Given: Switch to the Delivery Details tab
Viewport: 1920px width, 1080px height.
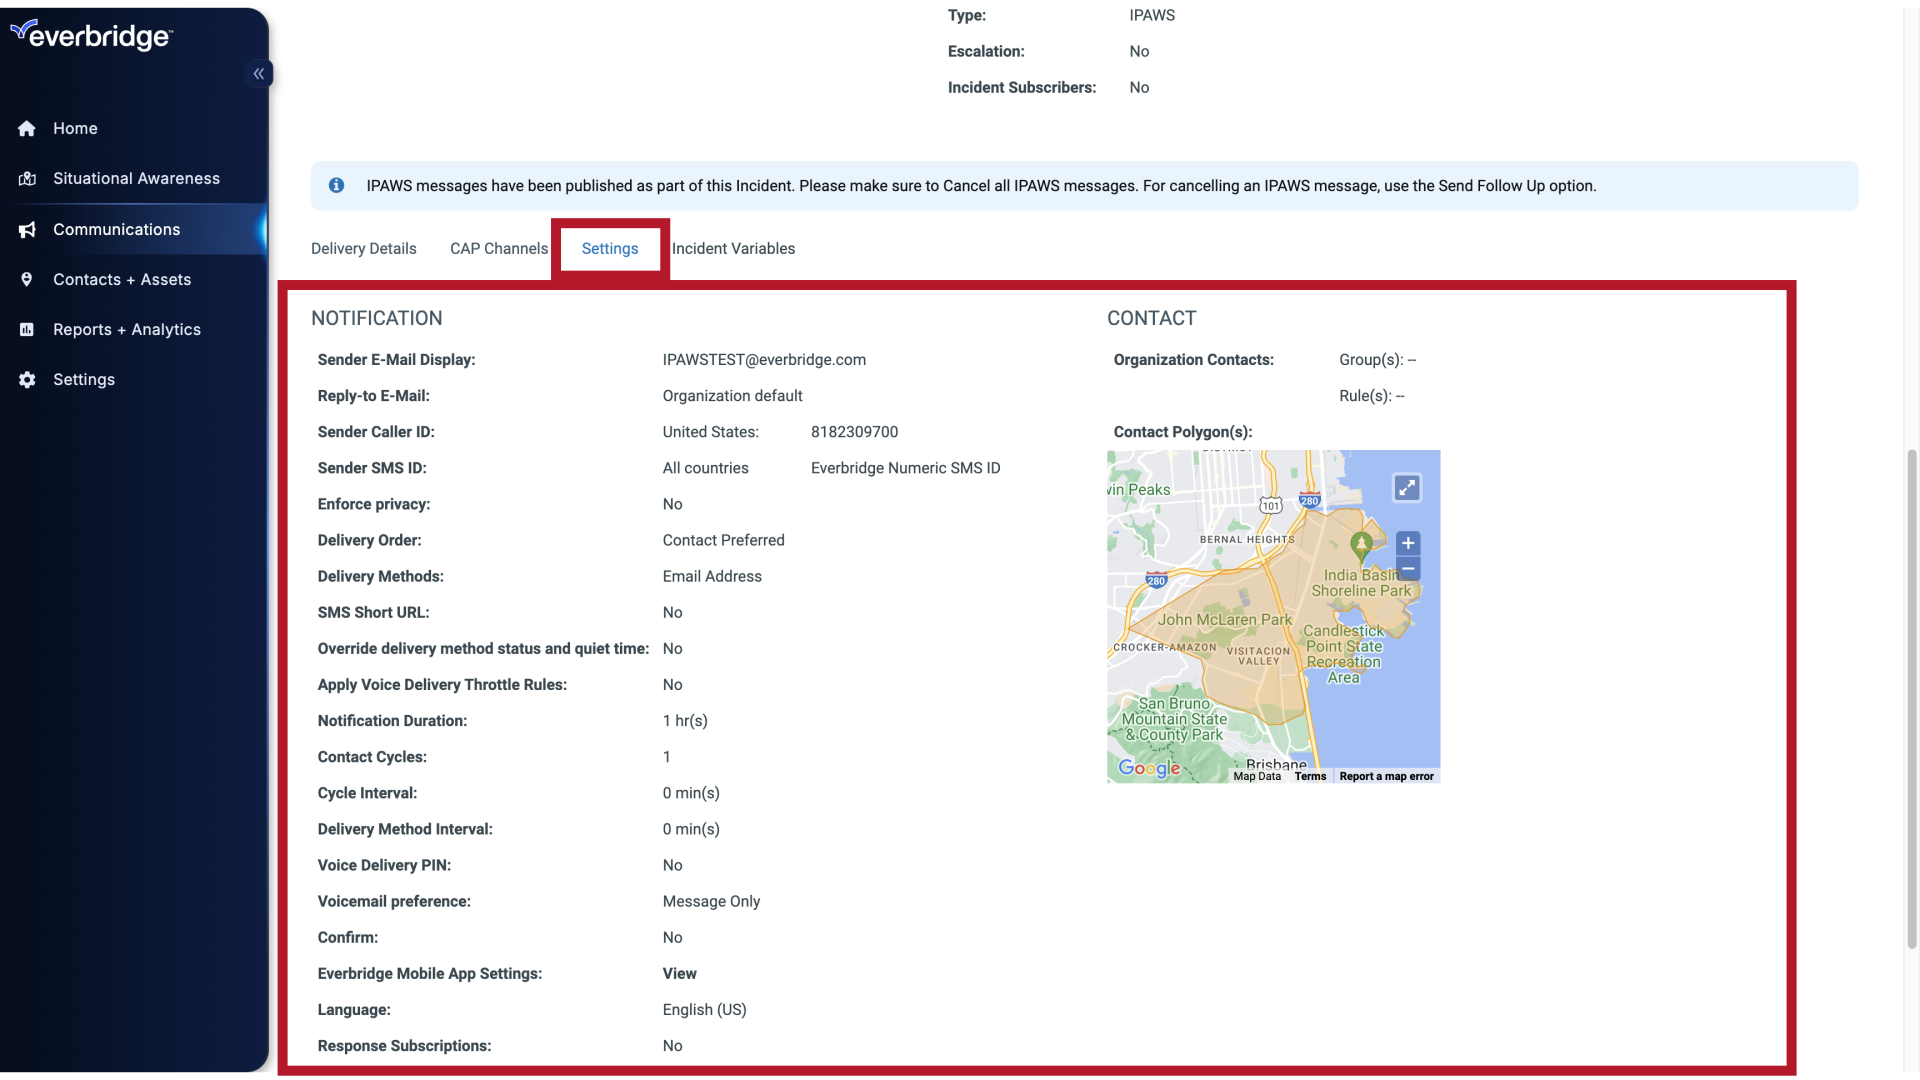Looking at the screenshot, I should (x=363, y=249).
